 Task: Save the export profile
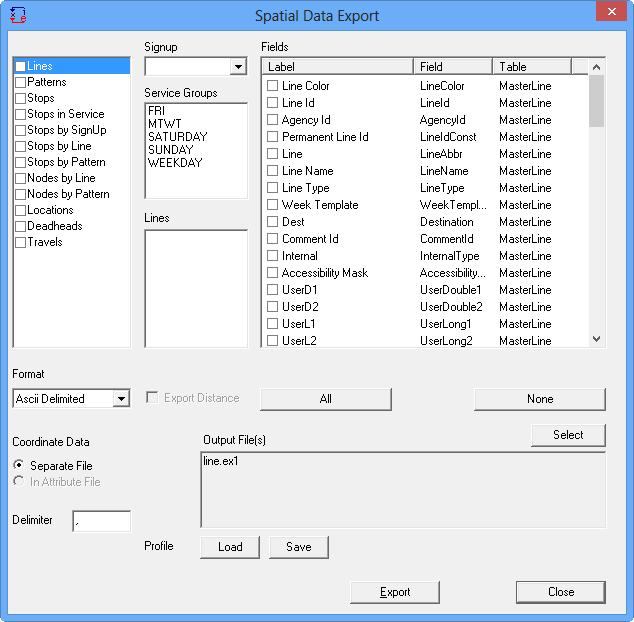(x=299, y=547)
